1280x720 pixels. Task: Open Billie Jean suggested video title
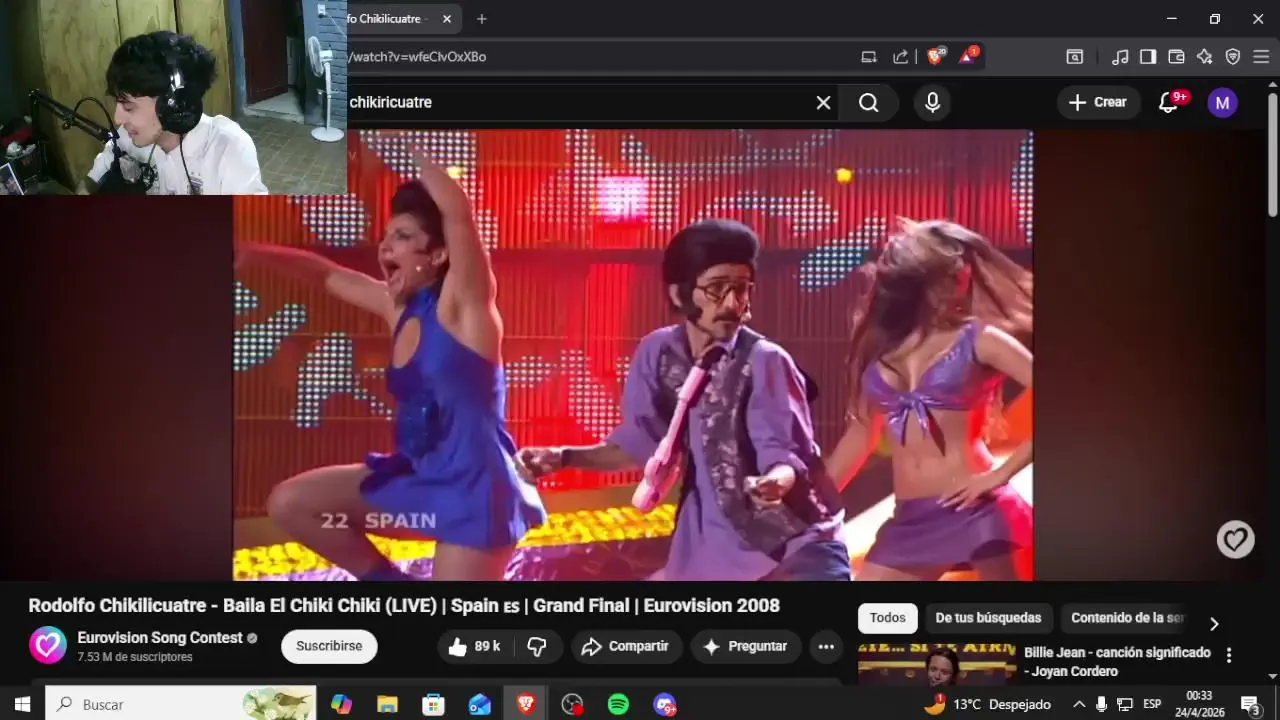tap(1117, 662)
